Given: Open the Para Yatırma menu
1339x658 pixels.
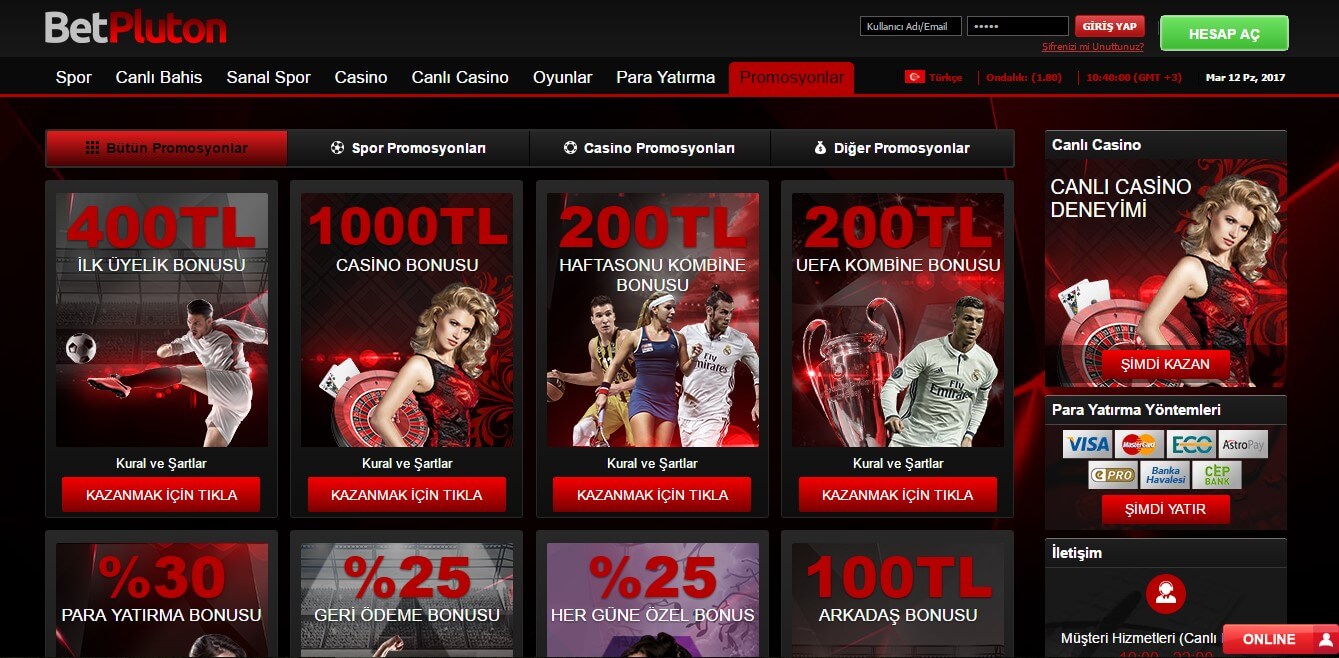Looking at the screenshot, I should tap(666, 77).
